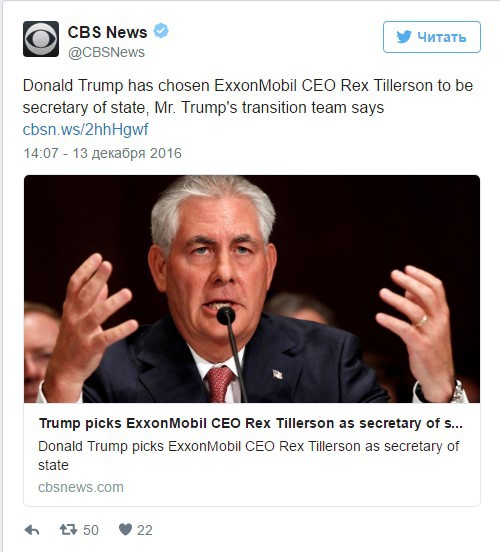This screenshot has height=552, width=500.
Task: Click the heart like icon
Action: coord(125,529)
